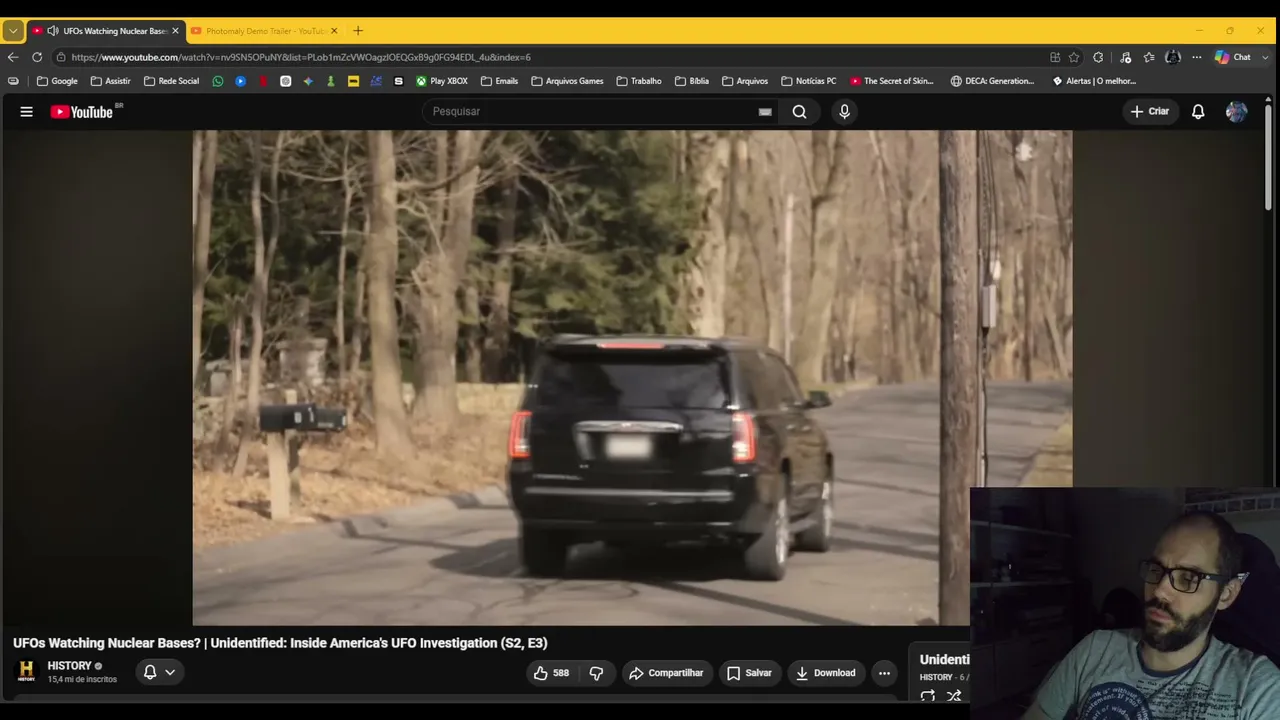Open the Trabalho bookmarks folder

coord(639,81)
